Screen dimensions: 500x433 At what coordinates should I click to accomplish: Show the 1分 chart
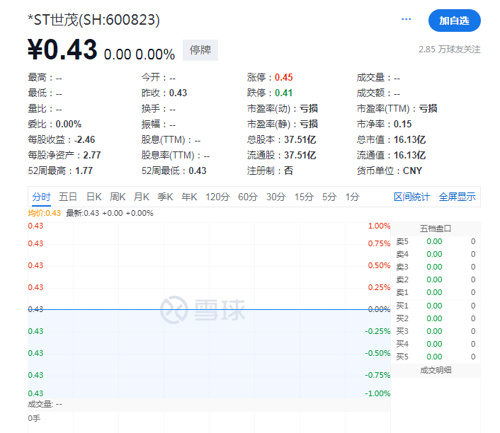point(352,197)
